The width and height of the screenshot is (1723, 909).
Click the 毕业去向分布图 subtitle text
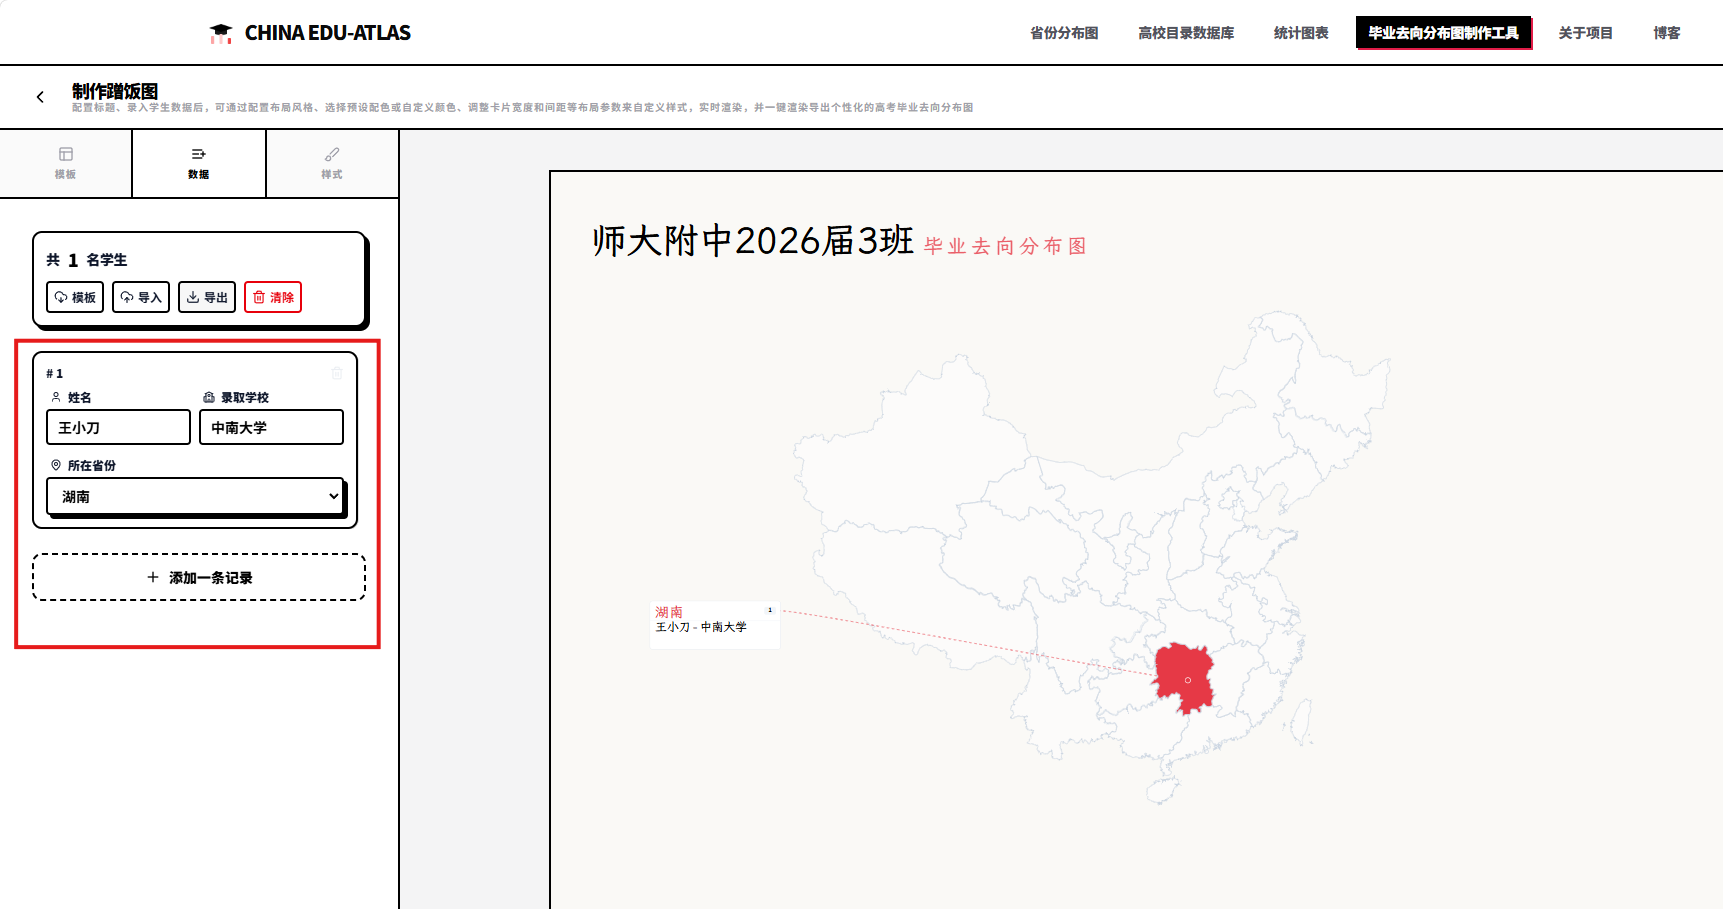(x=1005, y=246)
